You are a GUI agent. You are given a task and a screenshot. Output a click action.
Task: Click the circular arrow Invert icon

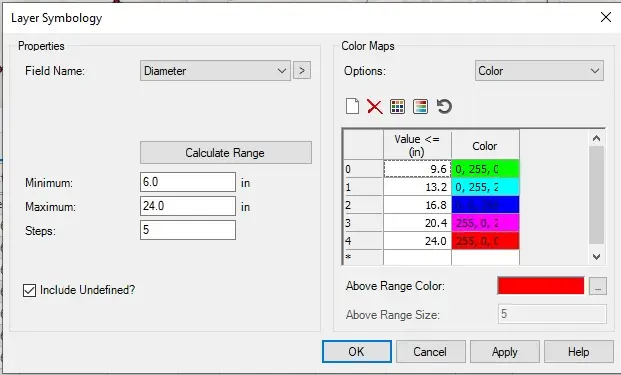pyautogui.click(x=444, y=107)
